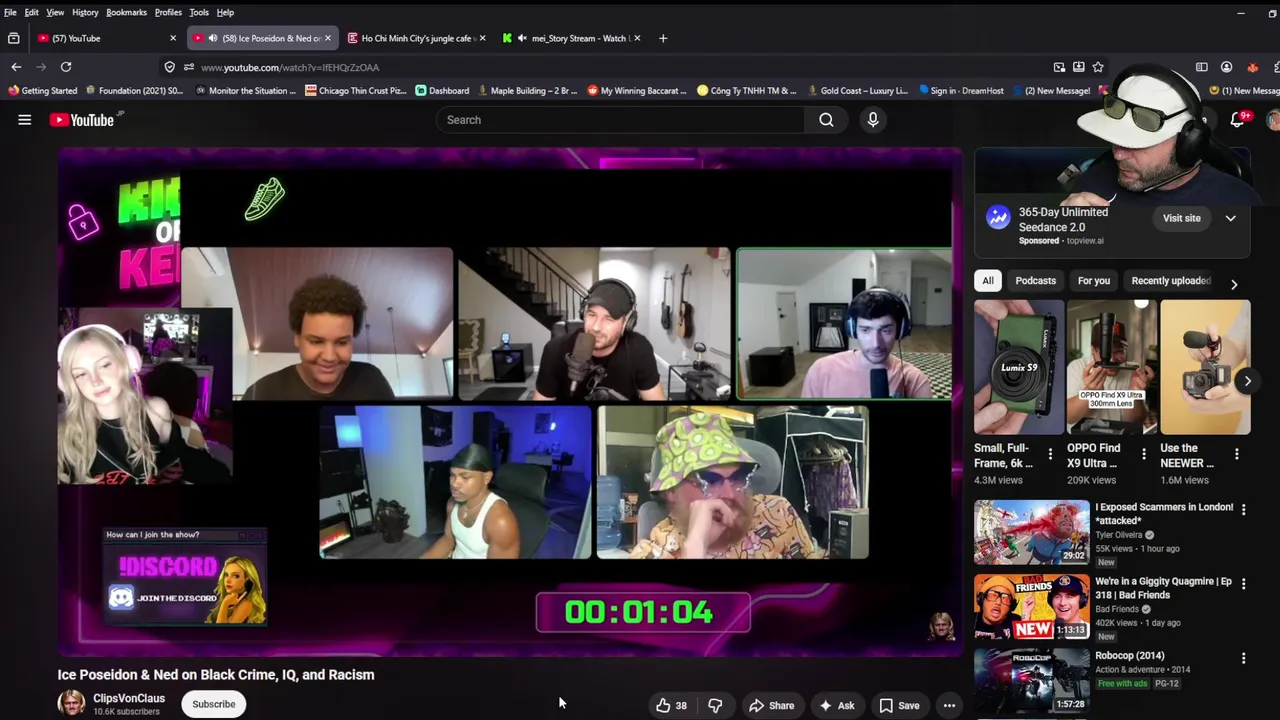This screenshot has height=720, width=1280.
Task: Open options for Giggity Quagmire video
Action: point(1243,584)
